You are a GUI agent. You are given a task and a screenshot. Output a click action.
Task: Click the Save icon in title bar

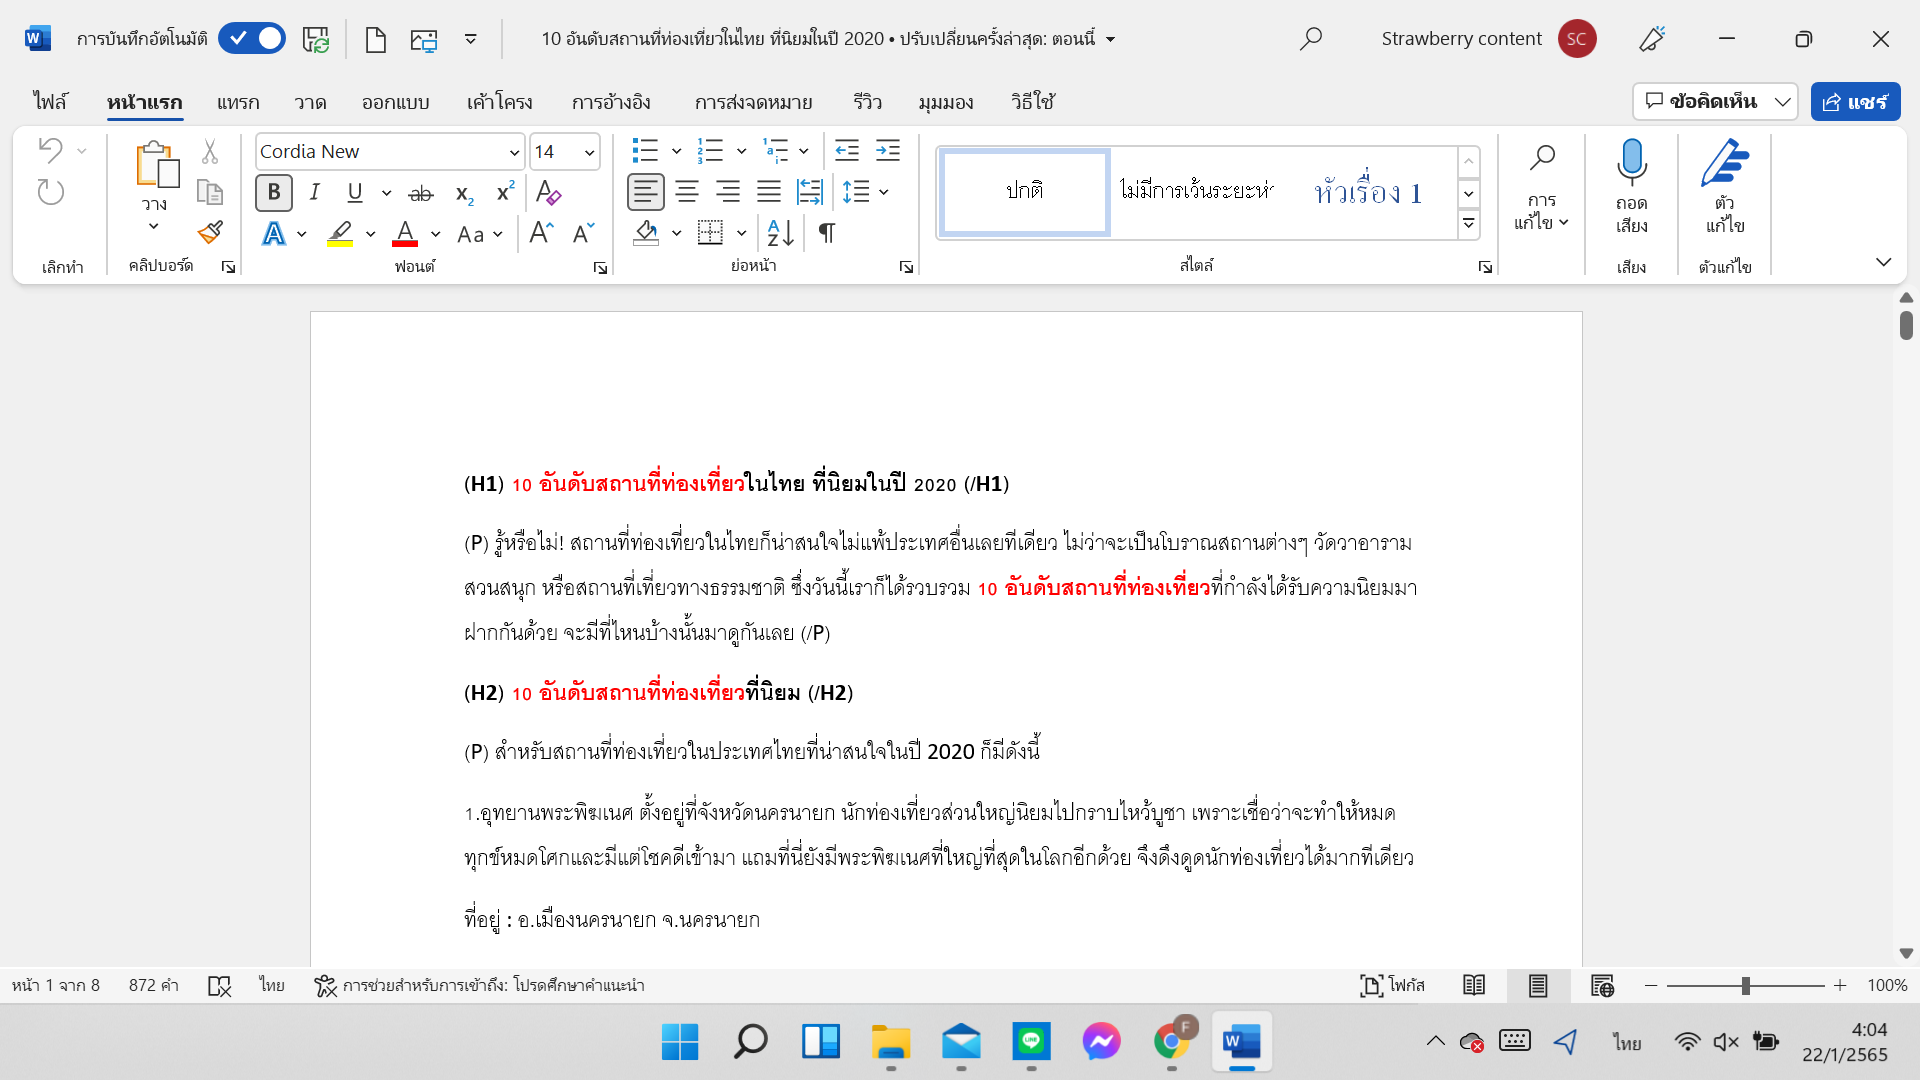pyautogui.click(x=316, y=39)
